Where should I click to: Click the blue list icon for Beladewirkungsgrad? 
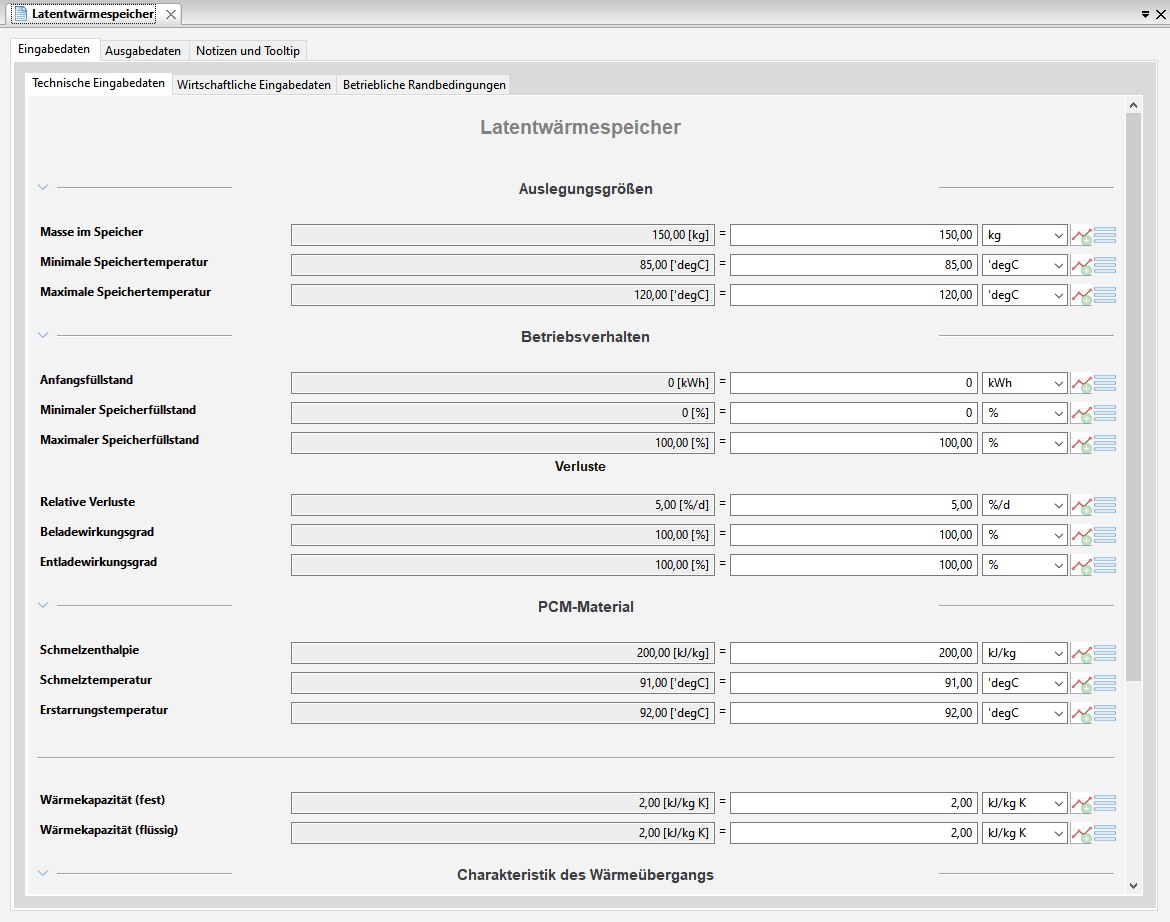click(x=1105, y=536)
